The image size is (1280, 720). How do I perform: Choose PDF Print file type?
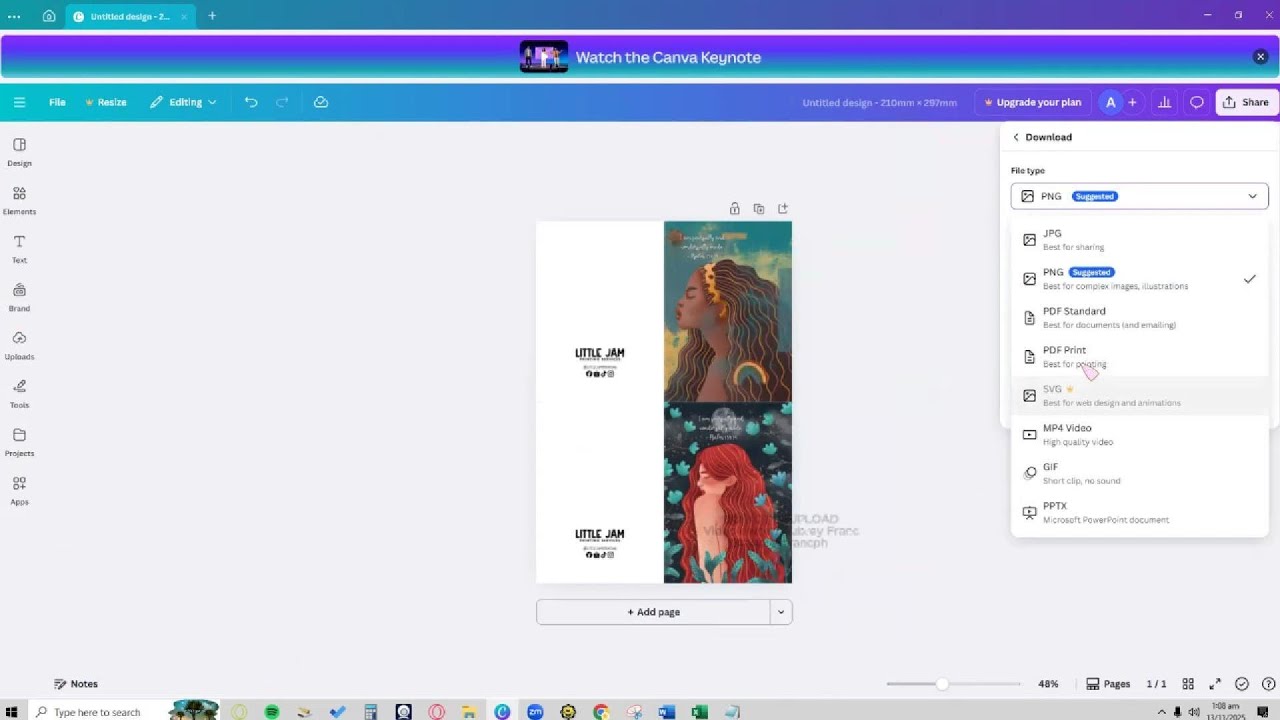tap(1139, 357)
